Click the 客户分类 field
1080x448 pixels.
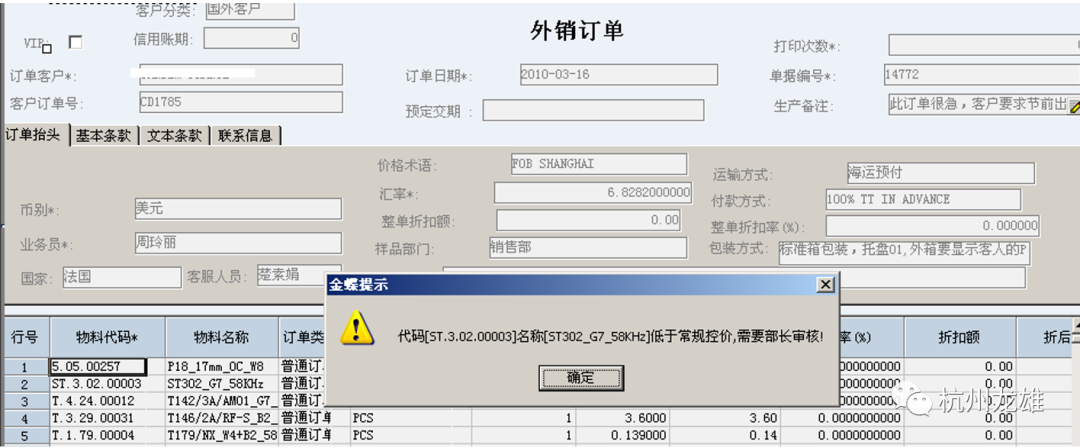250,10
